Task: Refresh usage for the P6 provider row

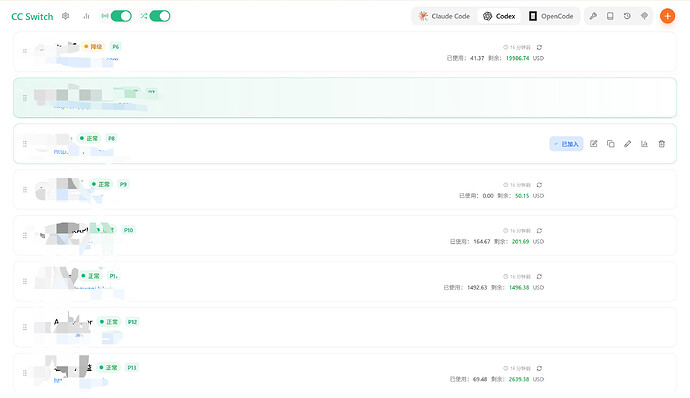Action: click(540, 47)
